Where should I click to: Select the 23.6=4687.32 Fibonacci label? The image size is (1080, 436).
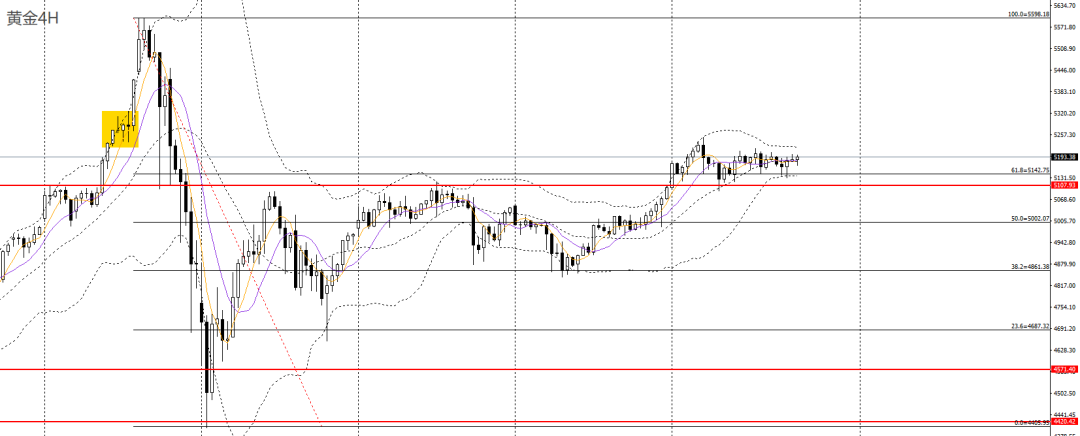tap(1030, 326)
